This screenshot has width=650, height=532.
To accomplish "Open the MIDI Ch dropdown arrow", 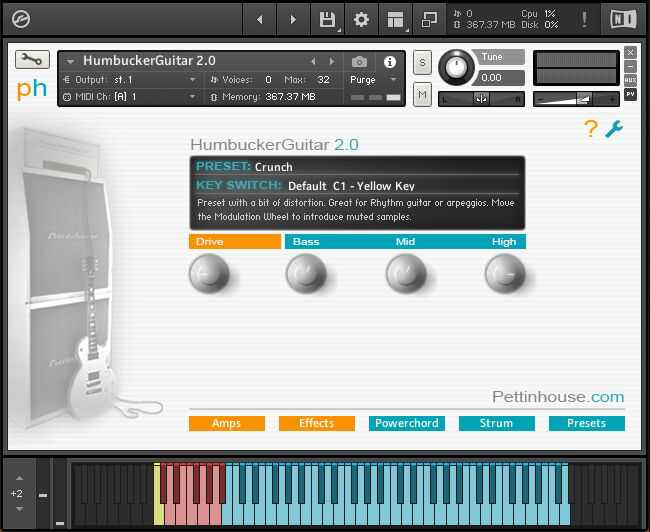I will 192,97.
